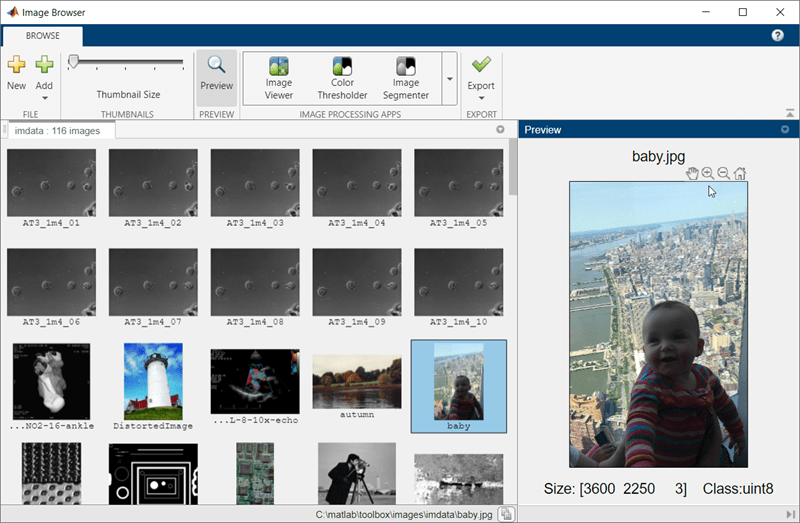Expand the Add images dropdown

click(x=44, y=97)
